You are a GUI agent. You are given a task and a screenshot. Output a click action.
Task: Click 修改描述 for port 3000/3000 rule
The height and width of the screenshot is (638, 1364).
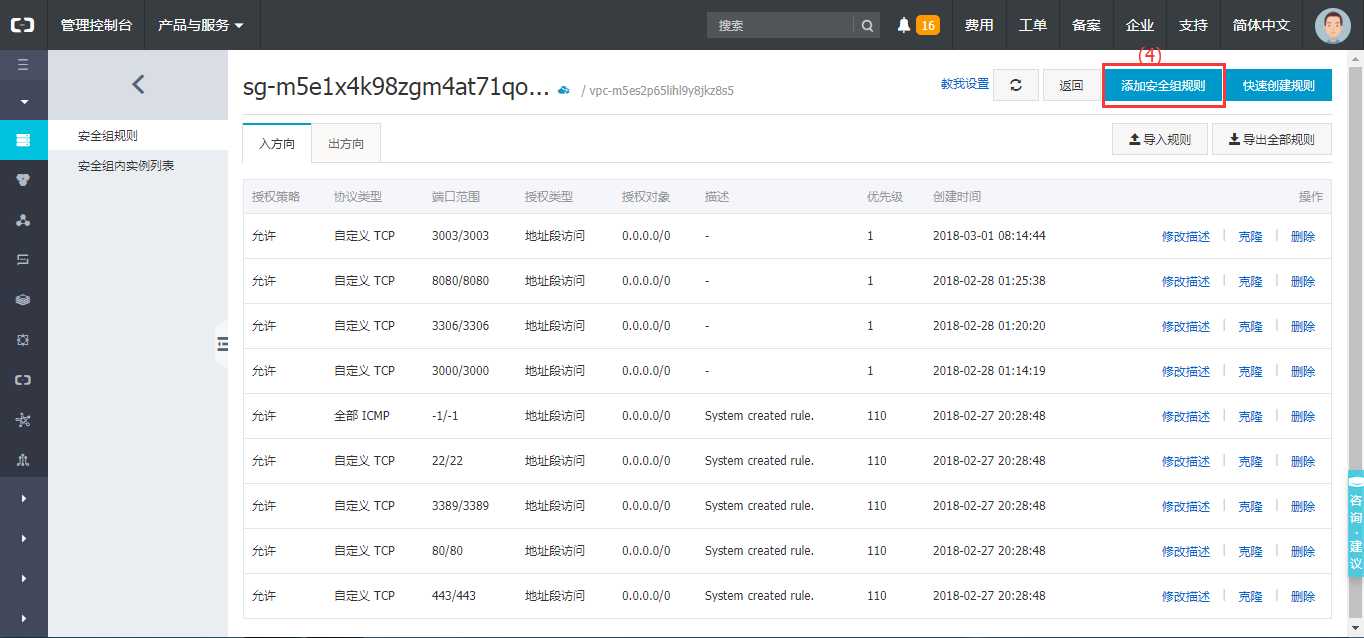1186,372
